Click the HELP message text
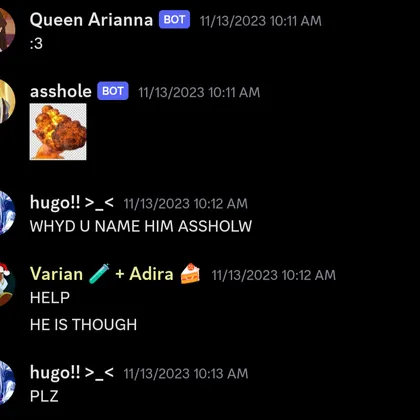 [x=50, y=297]
